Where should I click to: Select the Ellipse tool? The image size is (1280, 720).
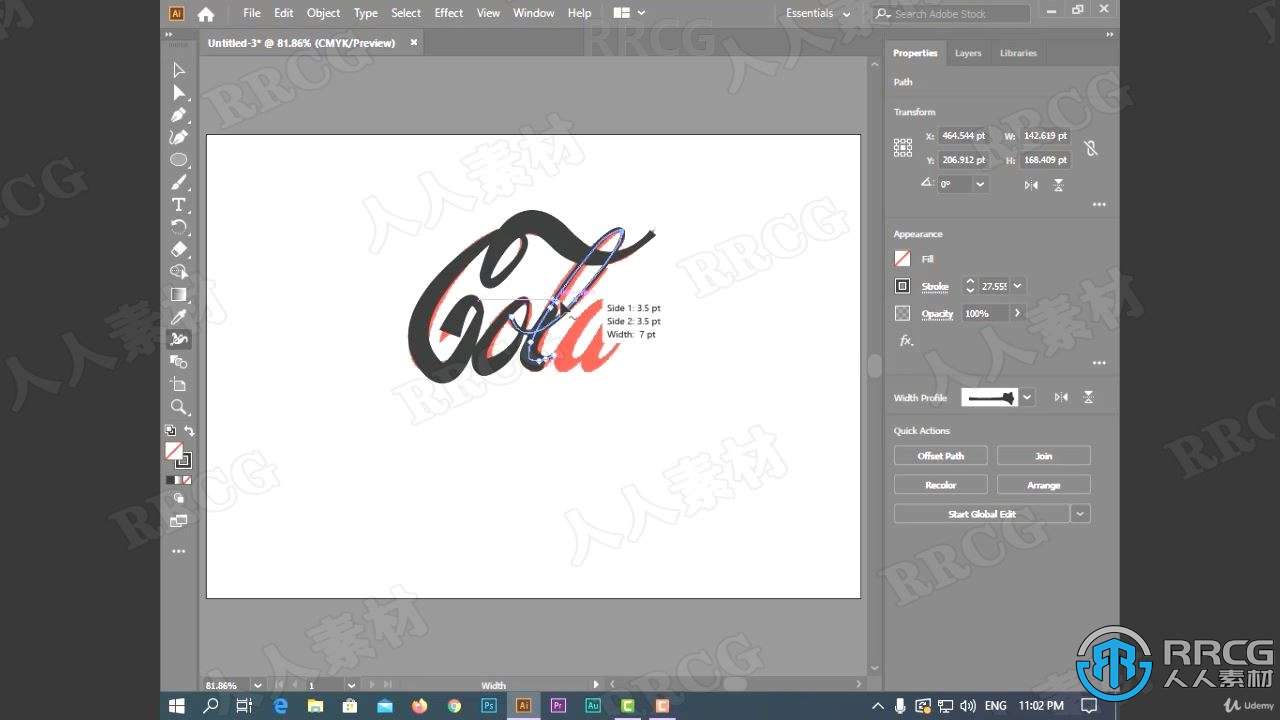[179, 160]
